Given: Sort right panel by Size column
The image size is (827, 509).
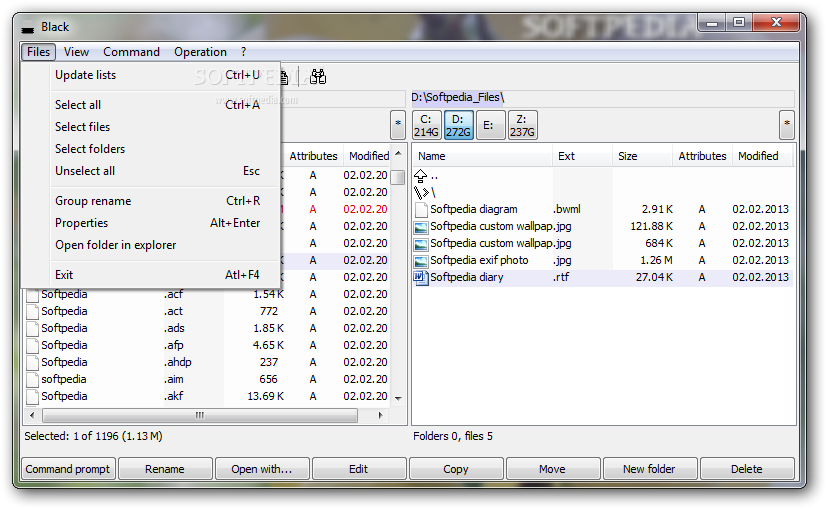Looking at the screenshot, I should (642, 156).
